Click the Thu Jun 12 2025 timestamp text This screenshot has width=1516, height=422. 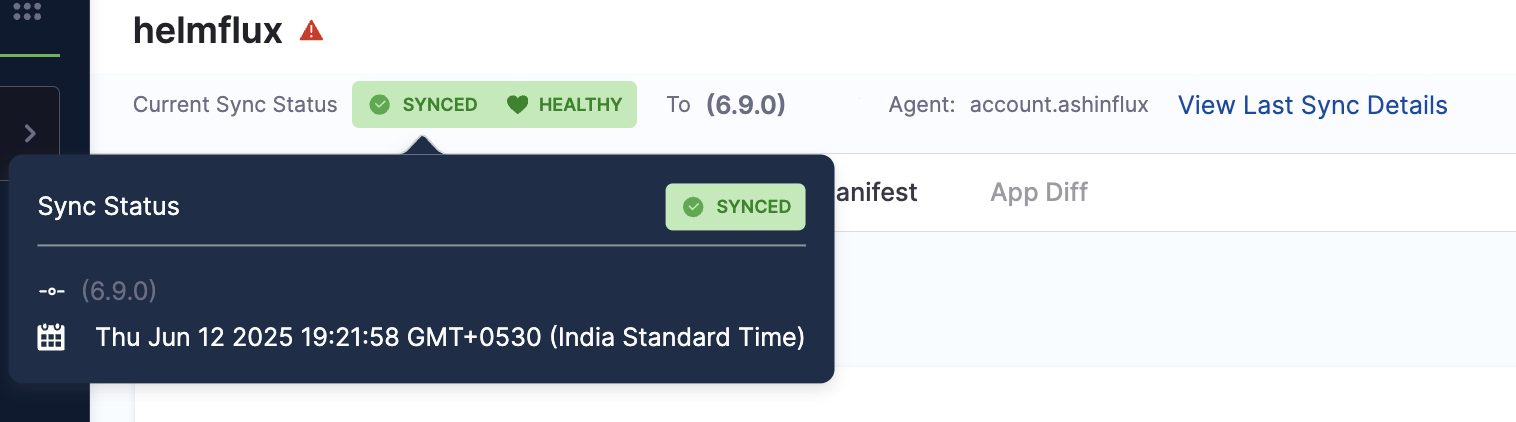tap(450, 337)
